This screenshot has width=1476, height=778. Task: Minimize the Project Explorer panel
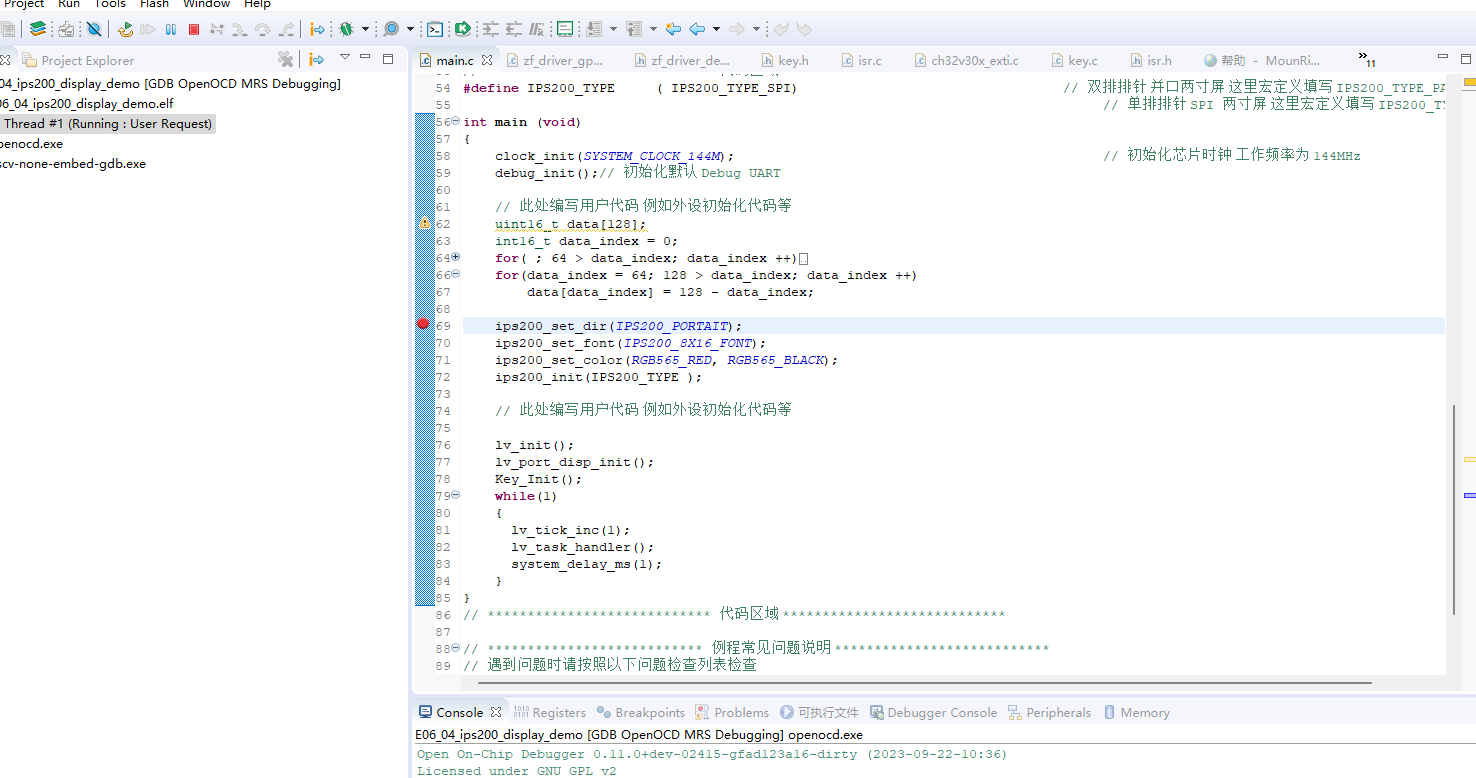(x=366, y=58)
